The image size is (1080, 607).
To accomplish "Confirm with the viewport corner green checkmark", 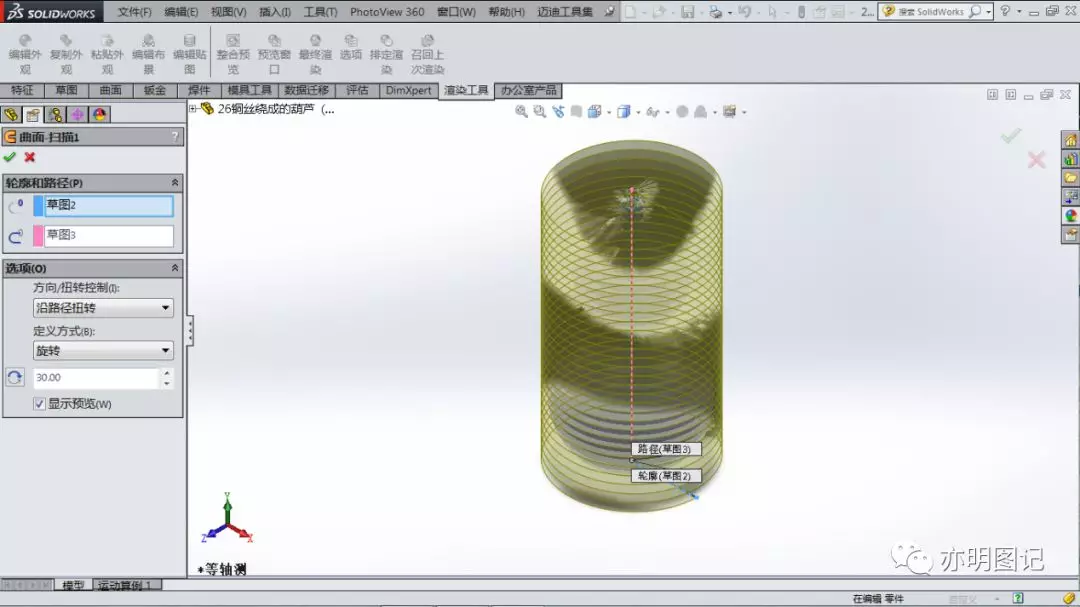I will coord(1011,136).
